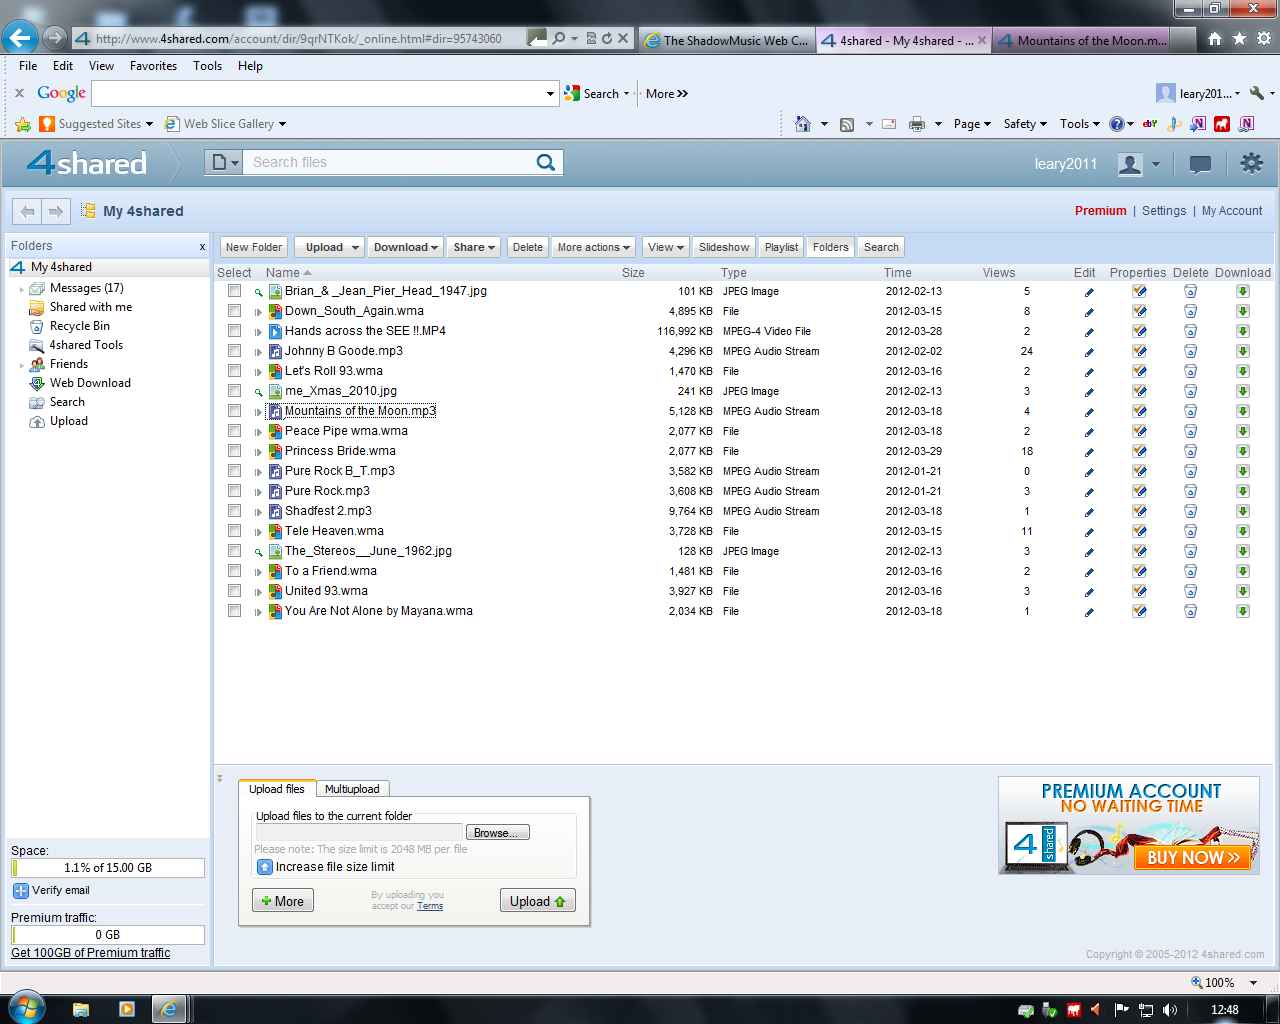Open the messages speech bubble icon
The width and height of the screenshot is (1280, 1024).
[1200, 164]
